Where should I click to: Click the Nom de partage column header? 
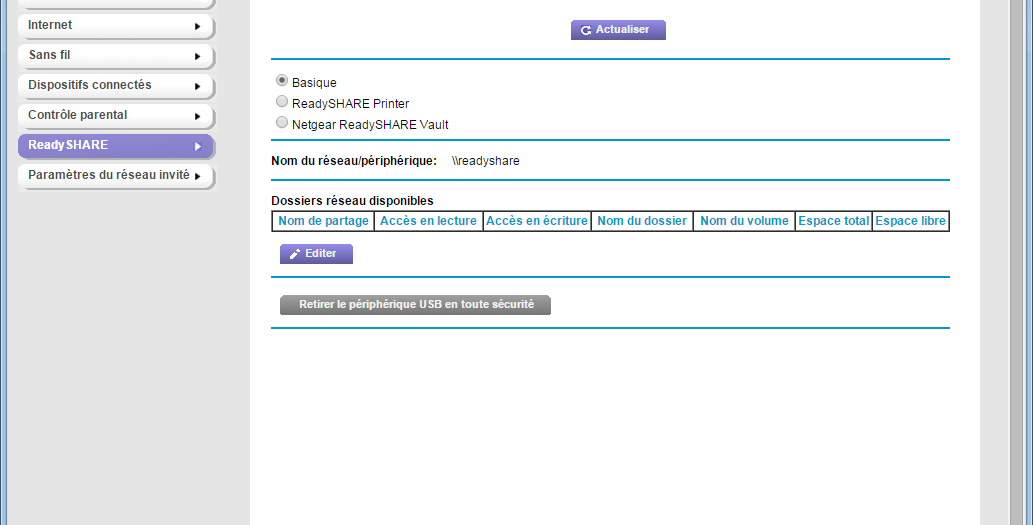click(324, 221)
